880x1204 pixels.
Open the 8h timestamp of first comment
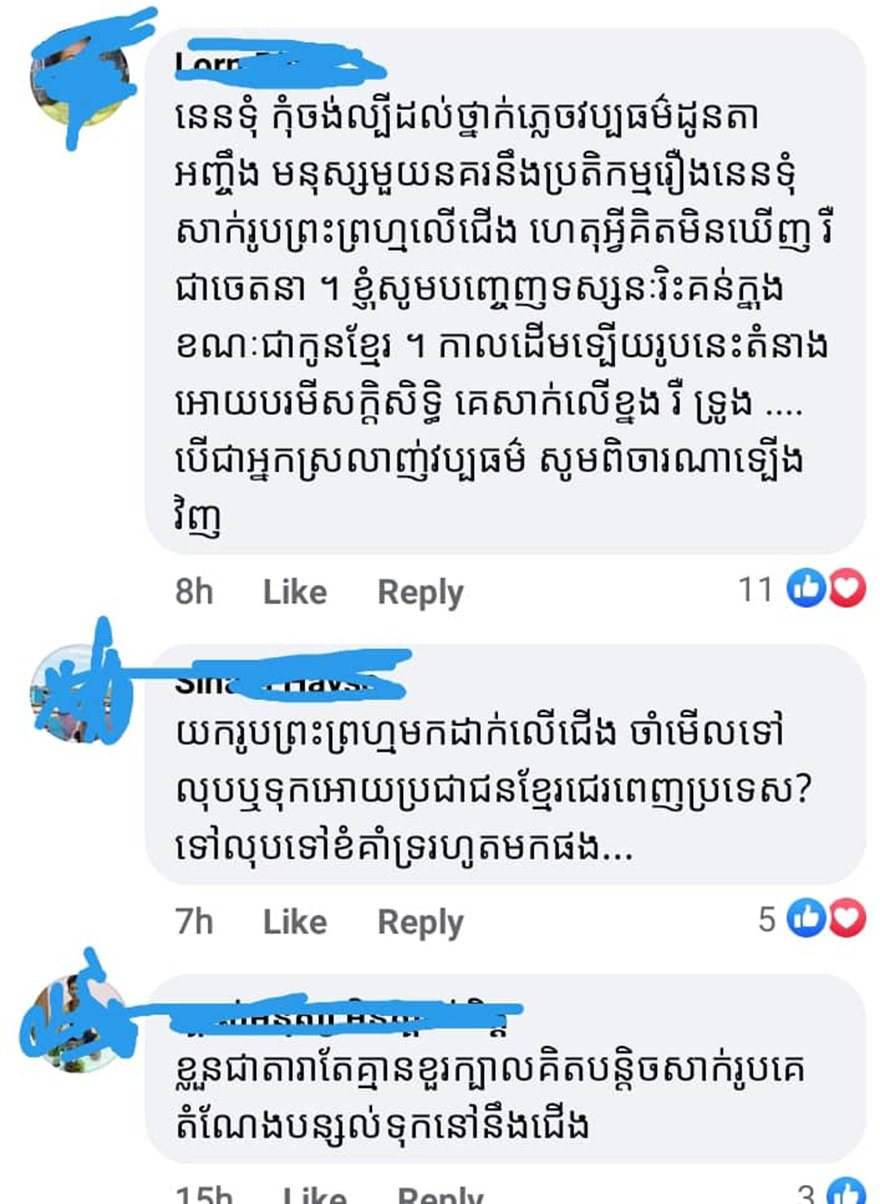click(194, 592)
